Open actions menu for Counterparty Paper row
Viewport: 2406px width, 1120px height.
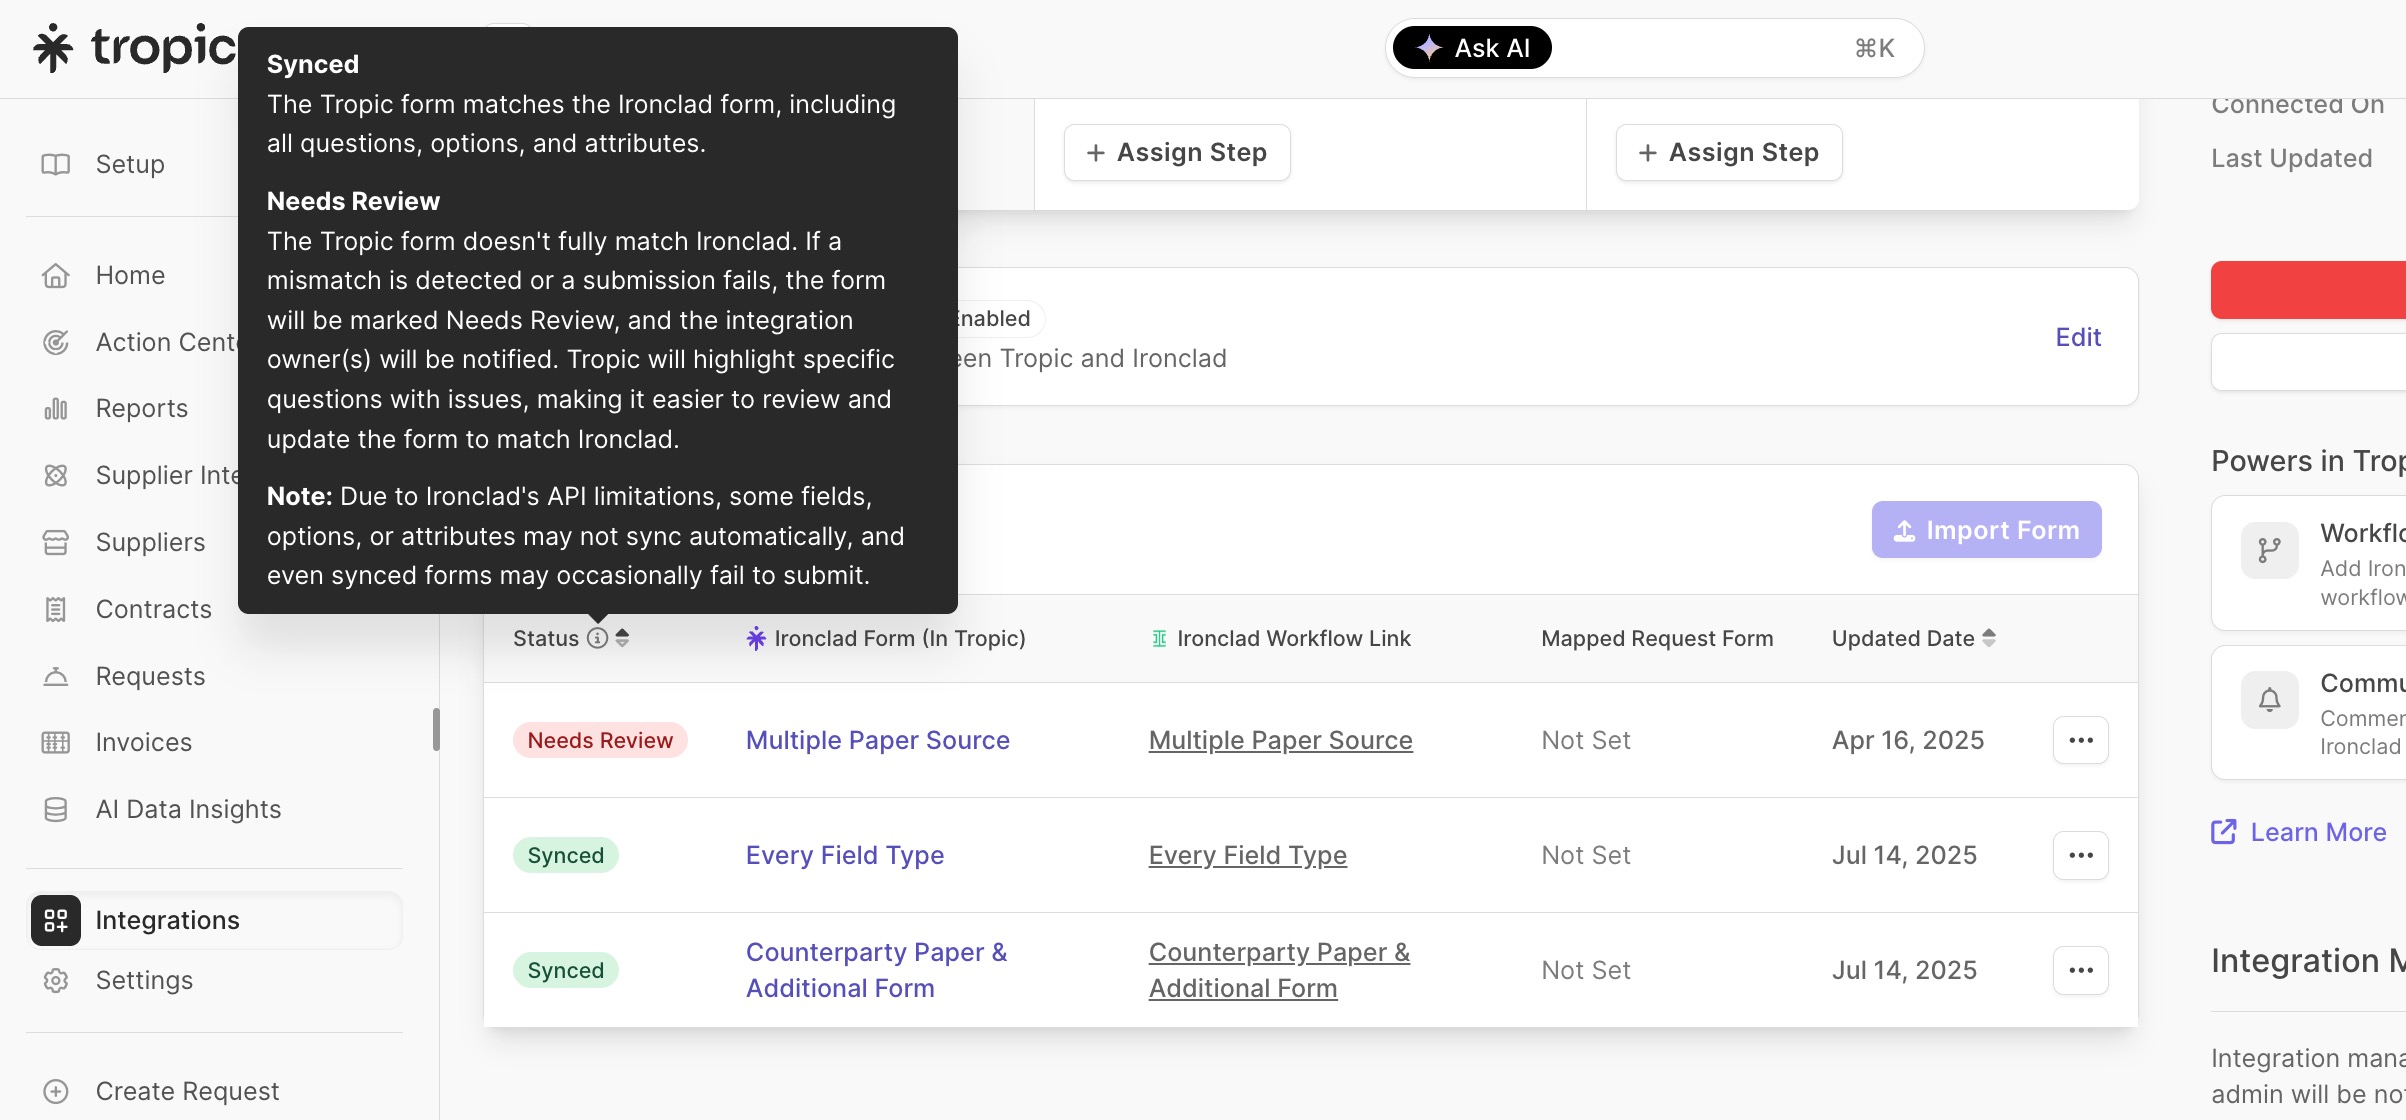coord(2080,970)
